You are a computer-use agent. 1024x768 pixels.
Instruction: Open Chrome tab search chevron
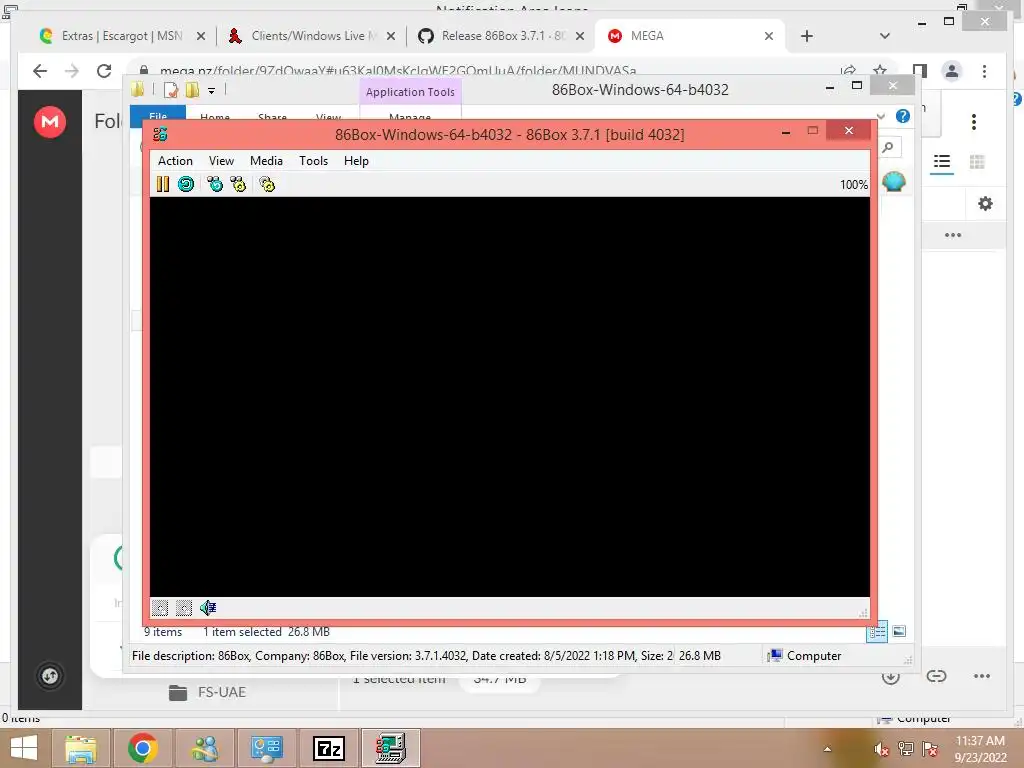point(884,36)
